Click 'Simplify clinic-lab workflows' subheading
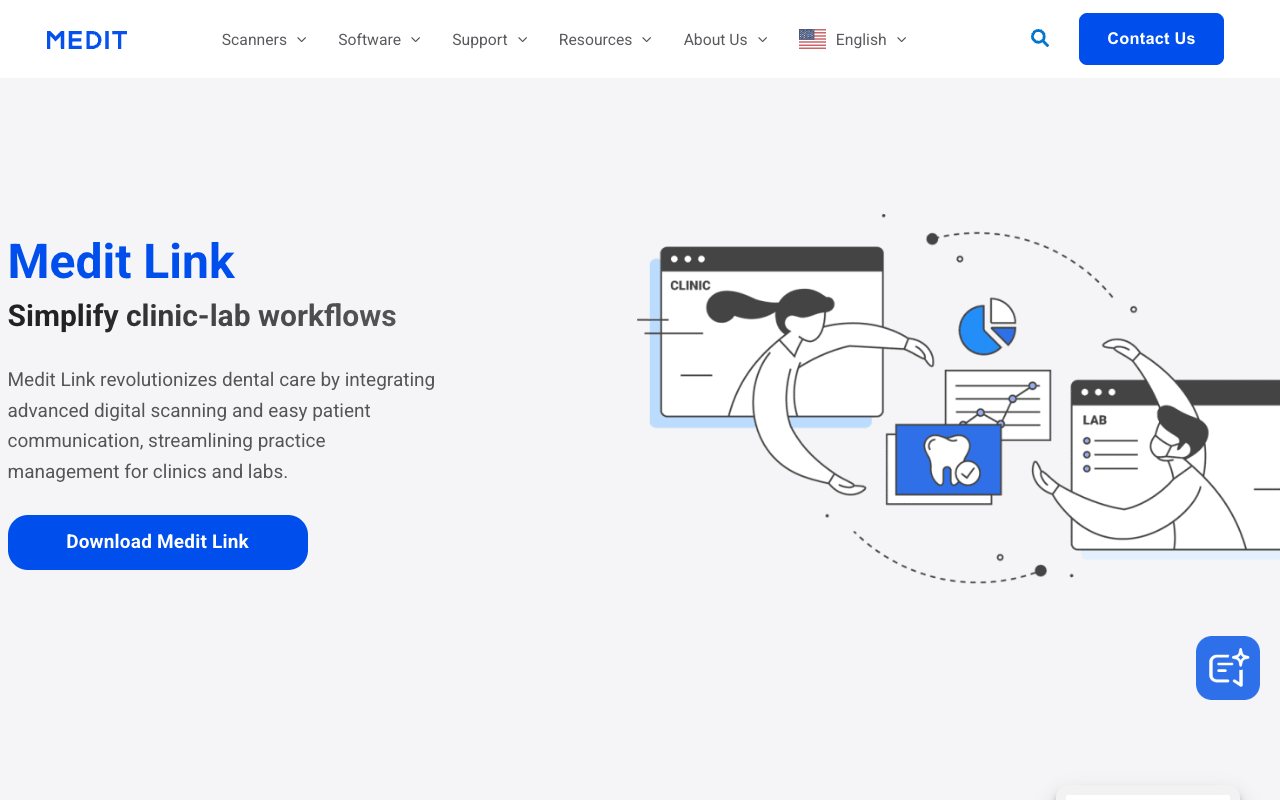Screen dimensions: 1280x800 pyautogui.click(x=202, y=316)
